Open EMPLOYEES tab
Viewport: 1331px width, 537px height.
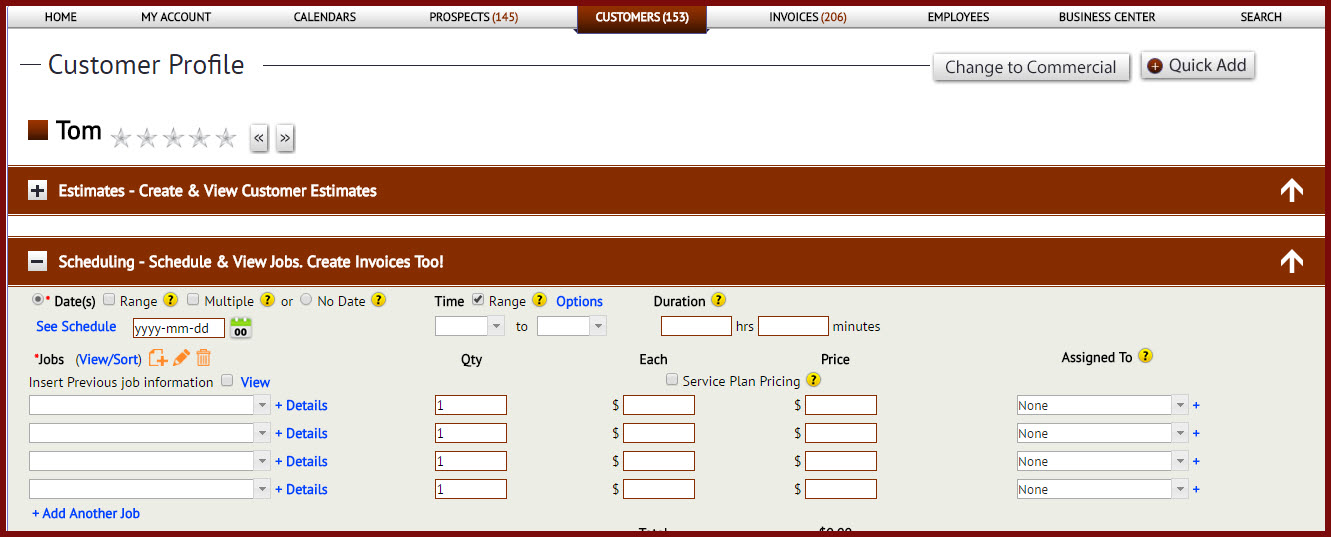(x=958, y=17)
